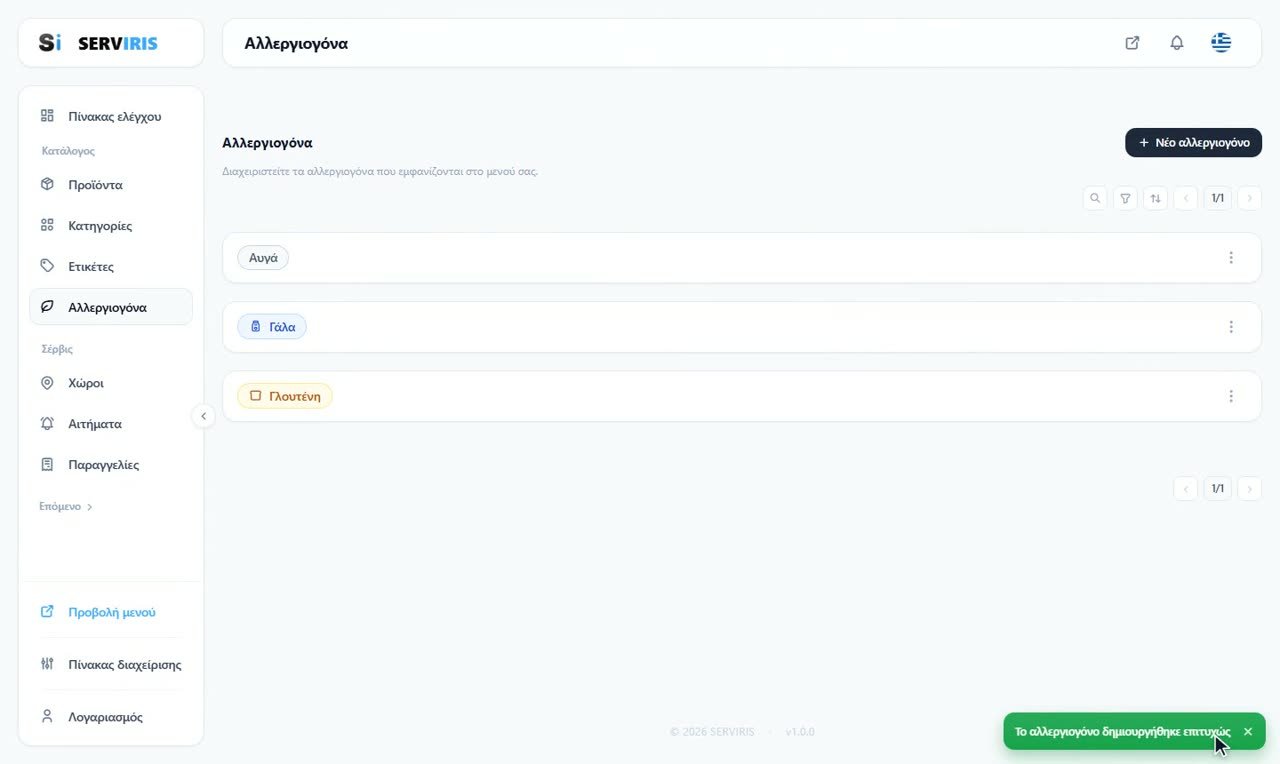This screenshot has width=1280, height=764.
Task: Open options menu for Γλουτένη row
Action: 1231,396
